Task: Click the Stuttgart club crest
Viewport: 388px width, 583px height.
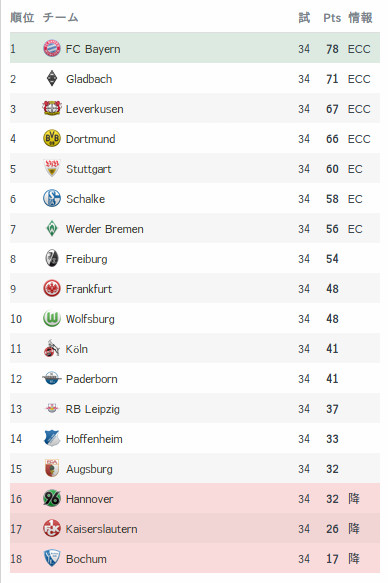Action: pos(52,168)
